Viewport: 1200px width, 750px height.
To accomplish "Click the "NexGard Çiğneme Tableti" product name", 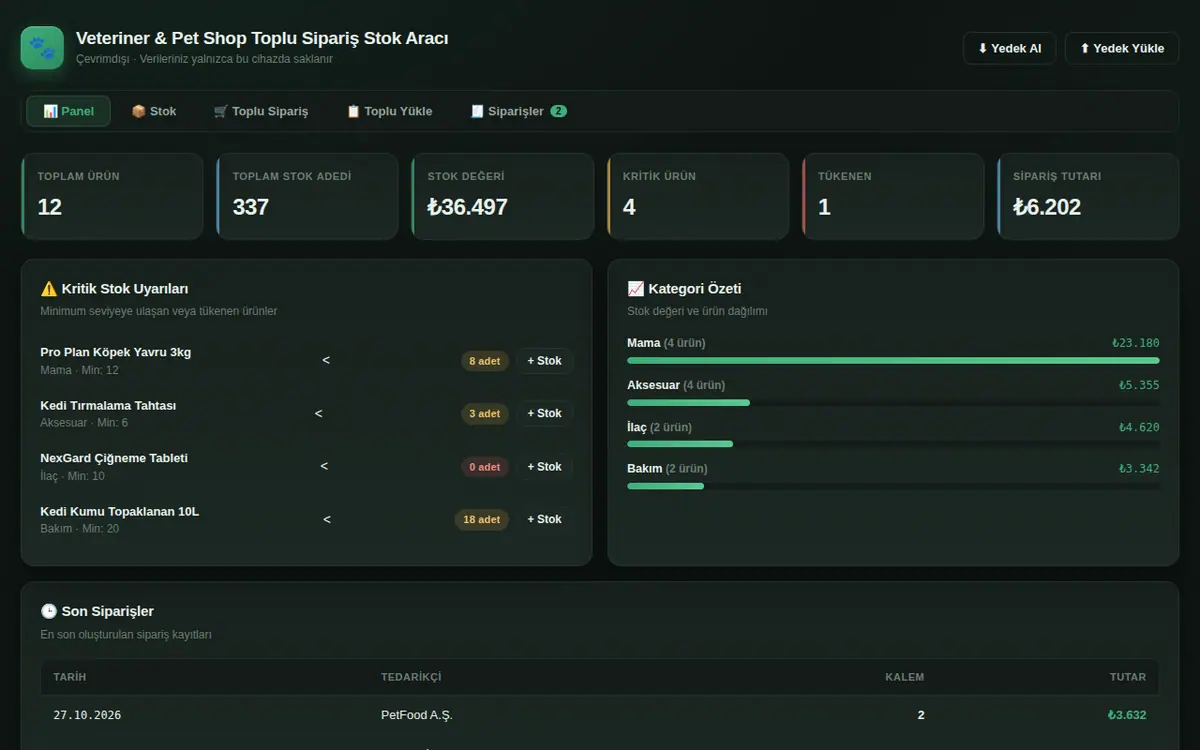I will (114, 458).
